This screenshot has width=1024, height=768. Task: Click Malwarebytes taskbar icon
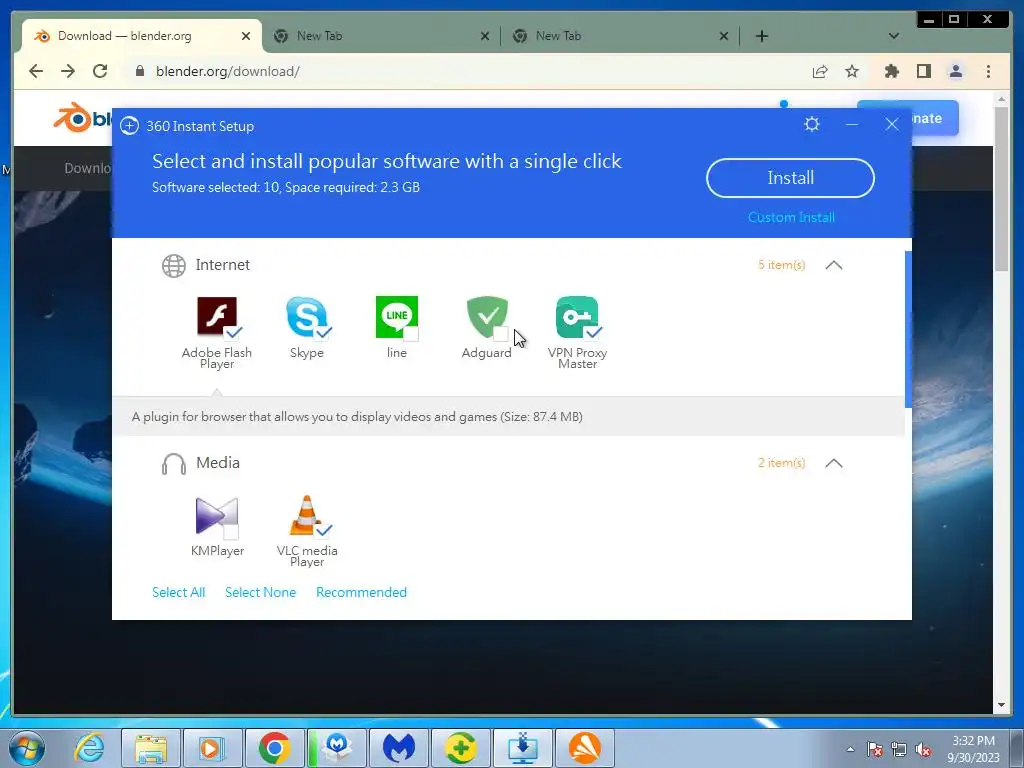398,748
